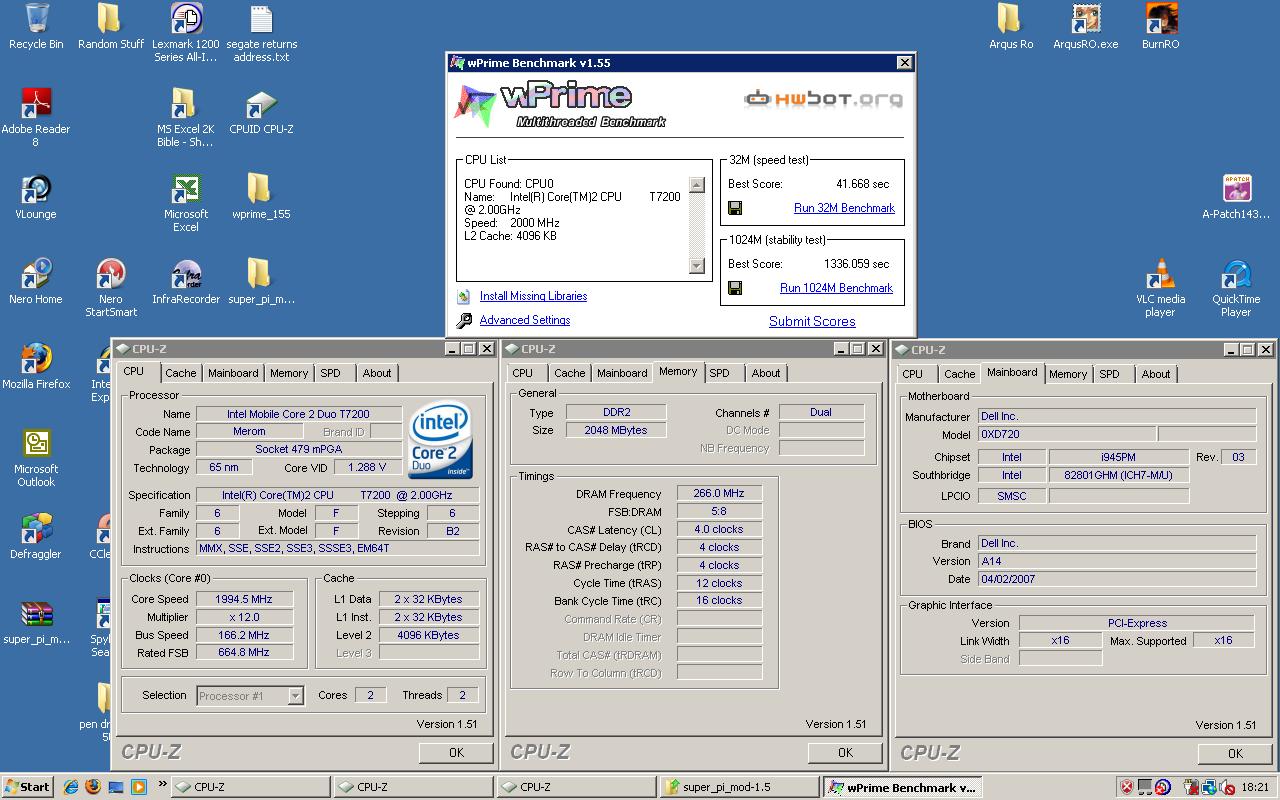Open segate returns address.txt file
This screenshot has height=800, width=1280.
coord(261,33)
